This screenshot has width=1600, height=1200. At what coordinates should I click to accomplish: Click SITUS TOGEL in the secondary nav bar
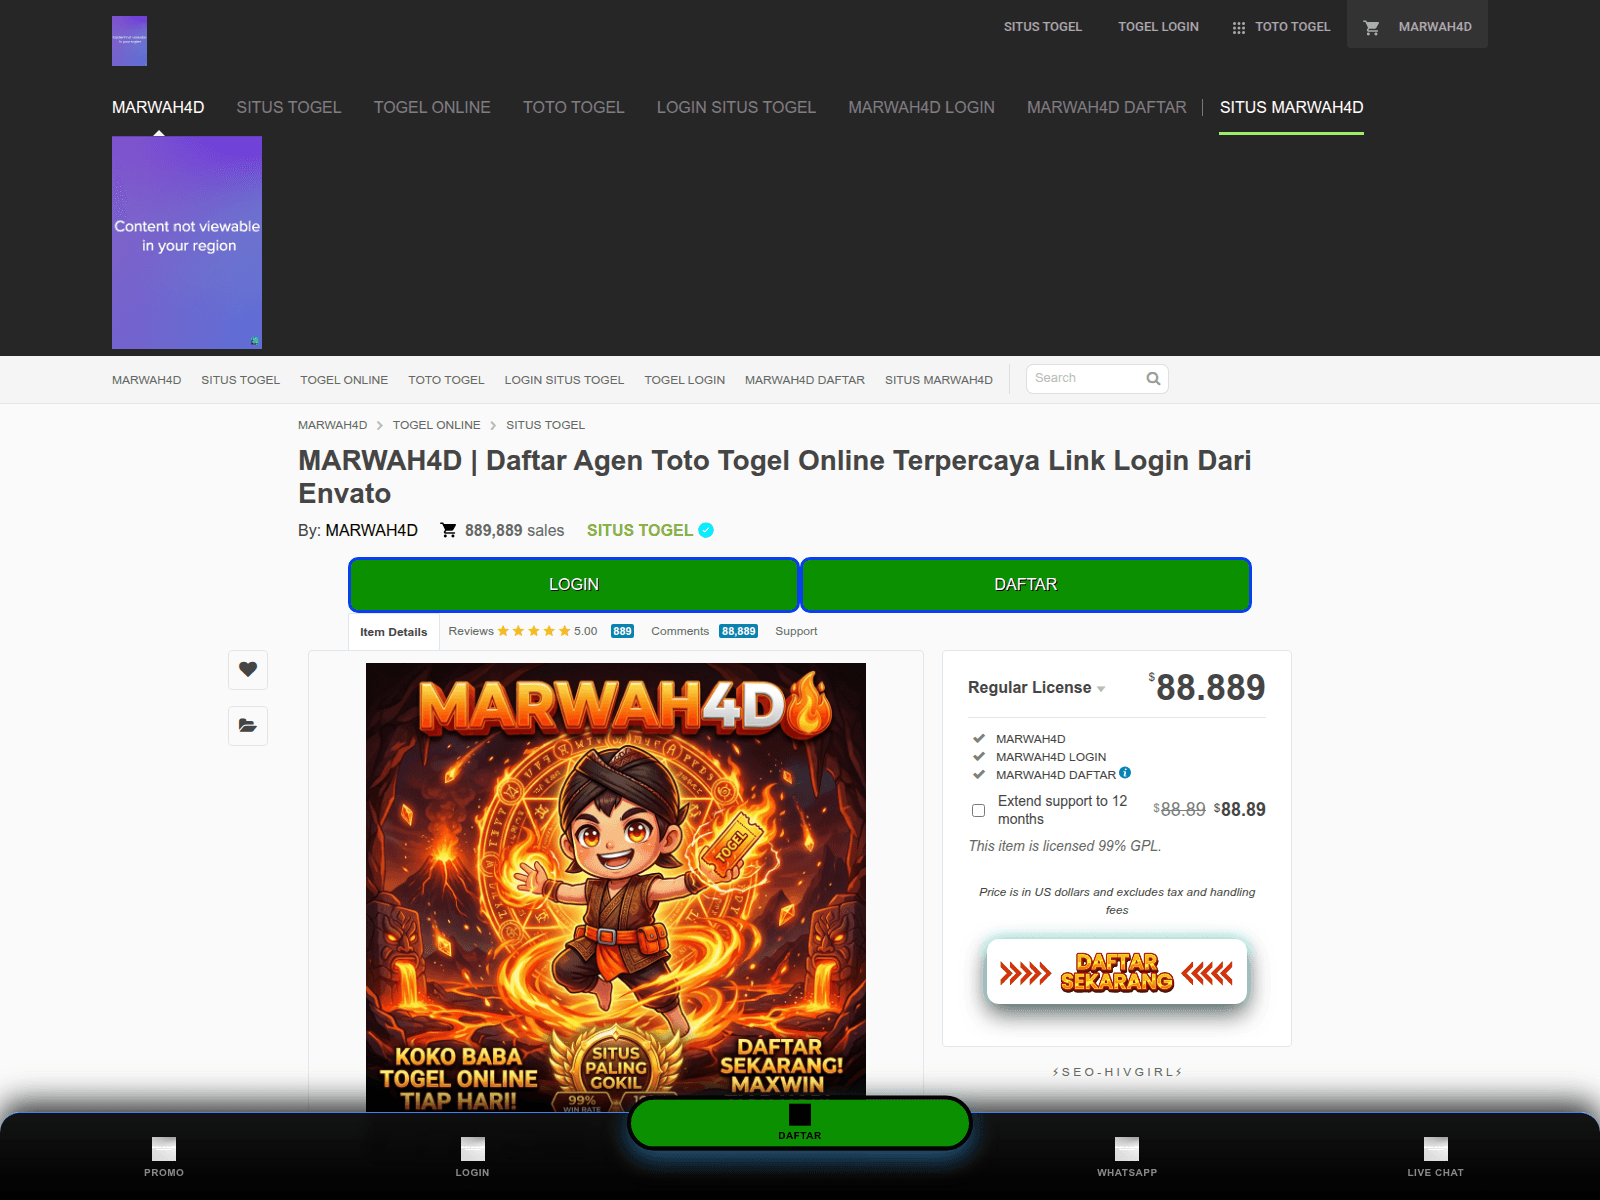[x=240, y=380]
